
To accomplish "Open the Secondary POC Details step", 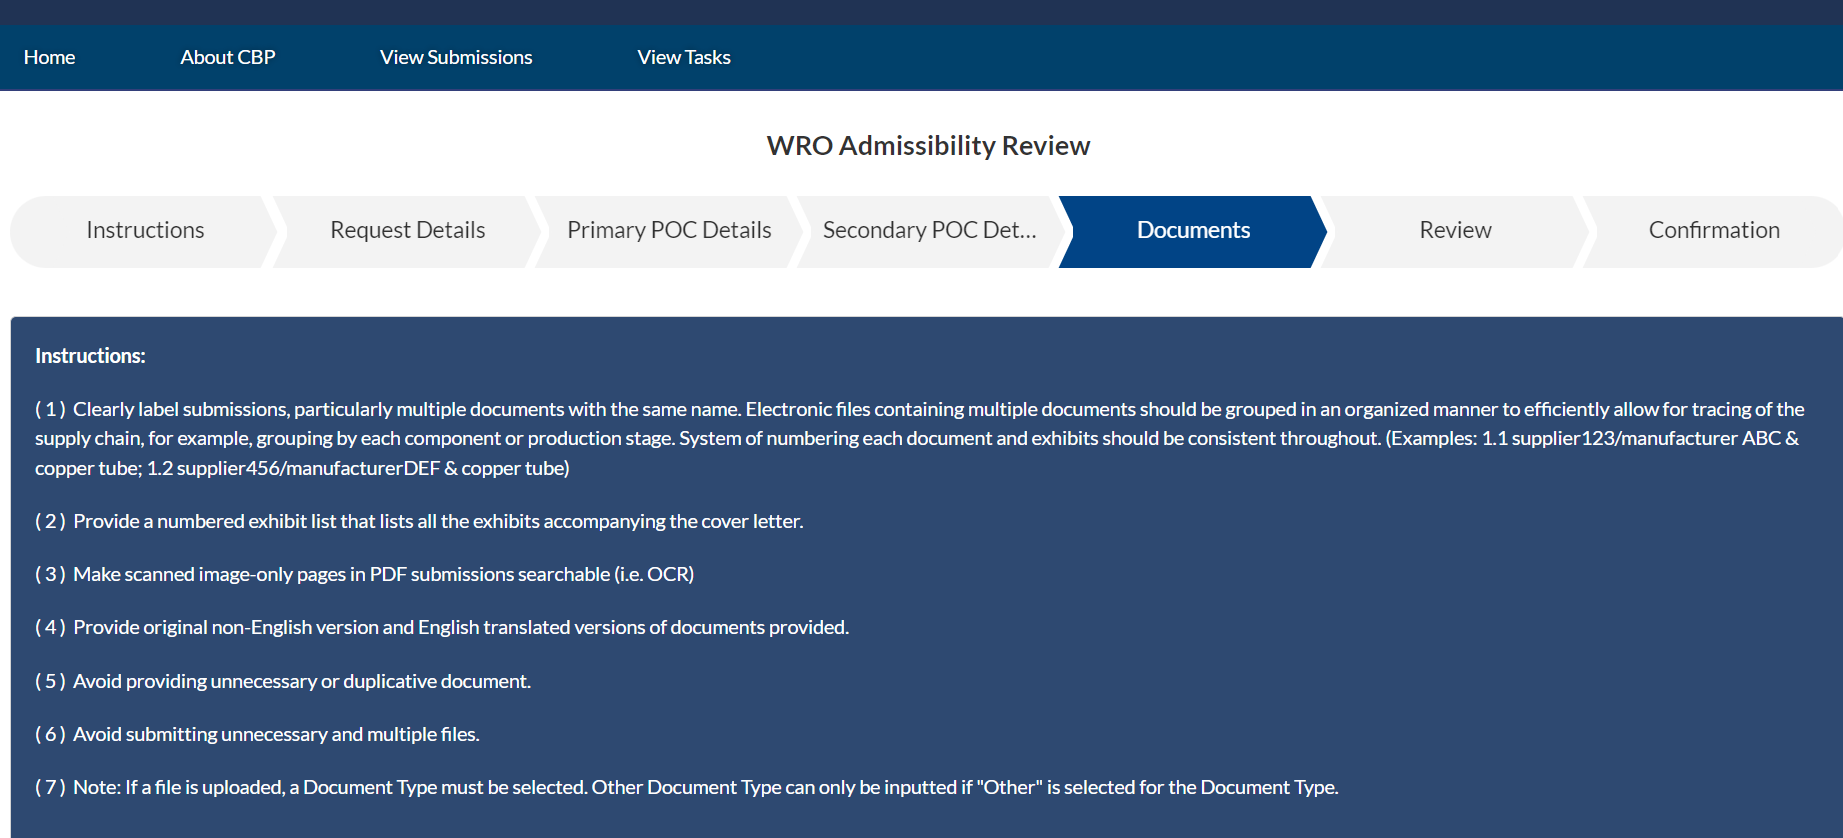I will coord(929,230).
